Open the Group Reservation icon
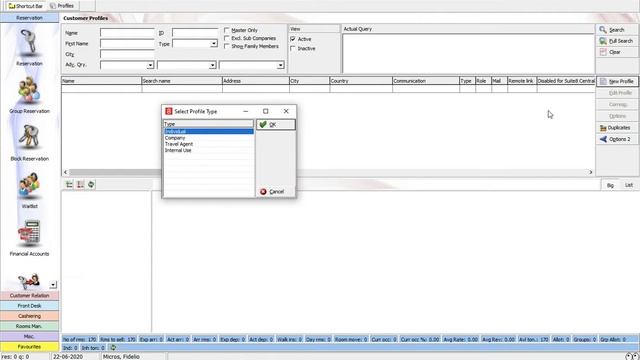The height and width of the screenshot is (360, 640). [29, 91]
